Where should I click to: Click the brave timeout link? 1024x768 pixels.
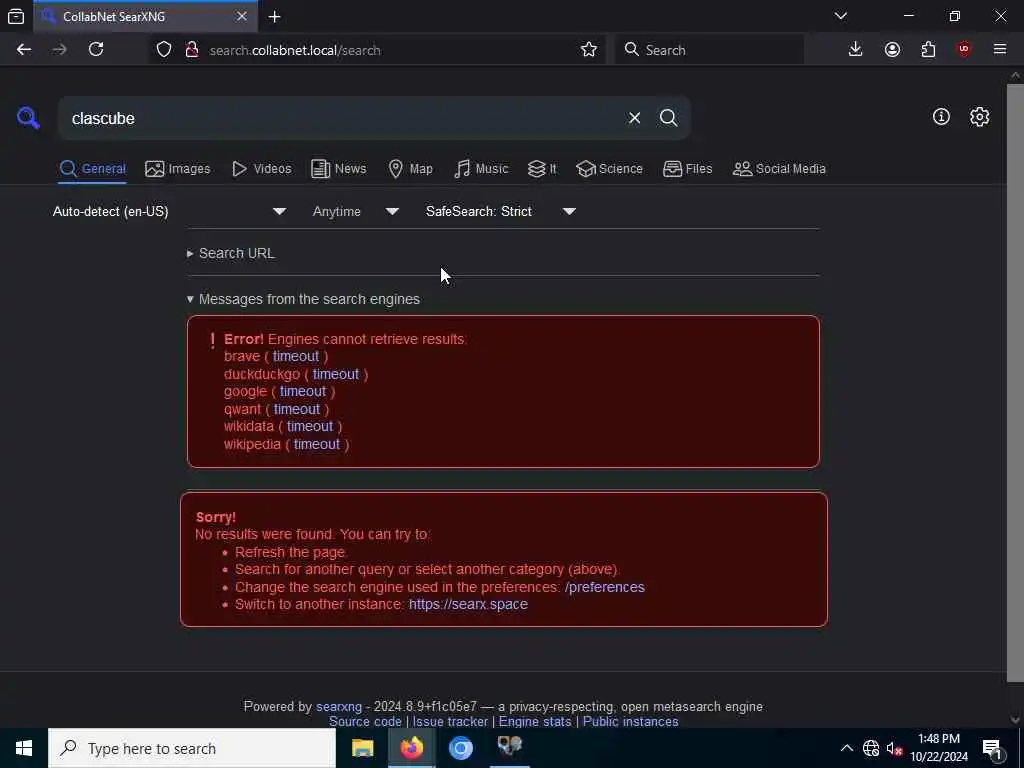pos(296,357)
